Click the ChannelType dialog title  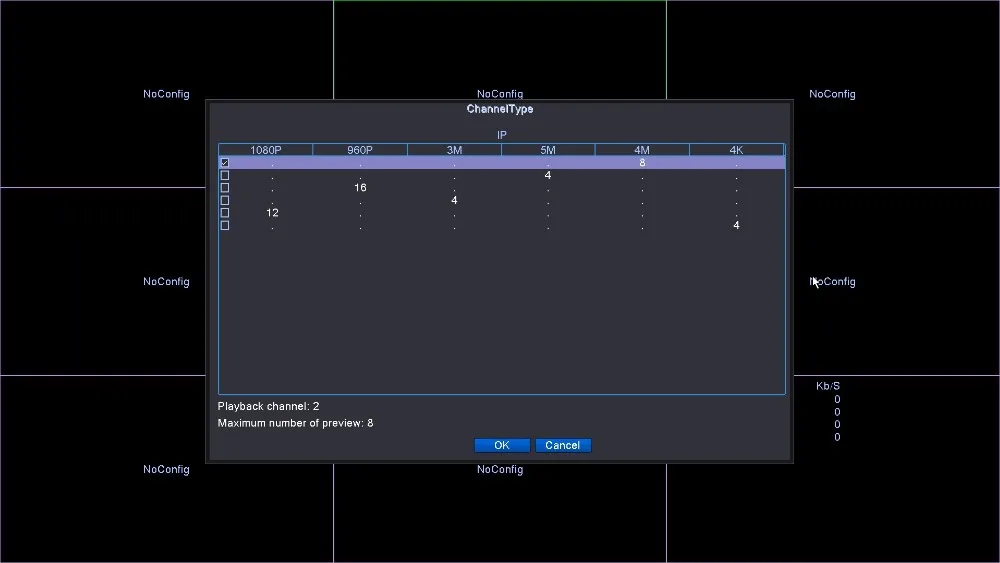click(x=500, y=109)
